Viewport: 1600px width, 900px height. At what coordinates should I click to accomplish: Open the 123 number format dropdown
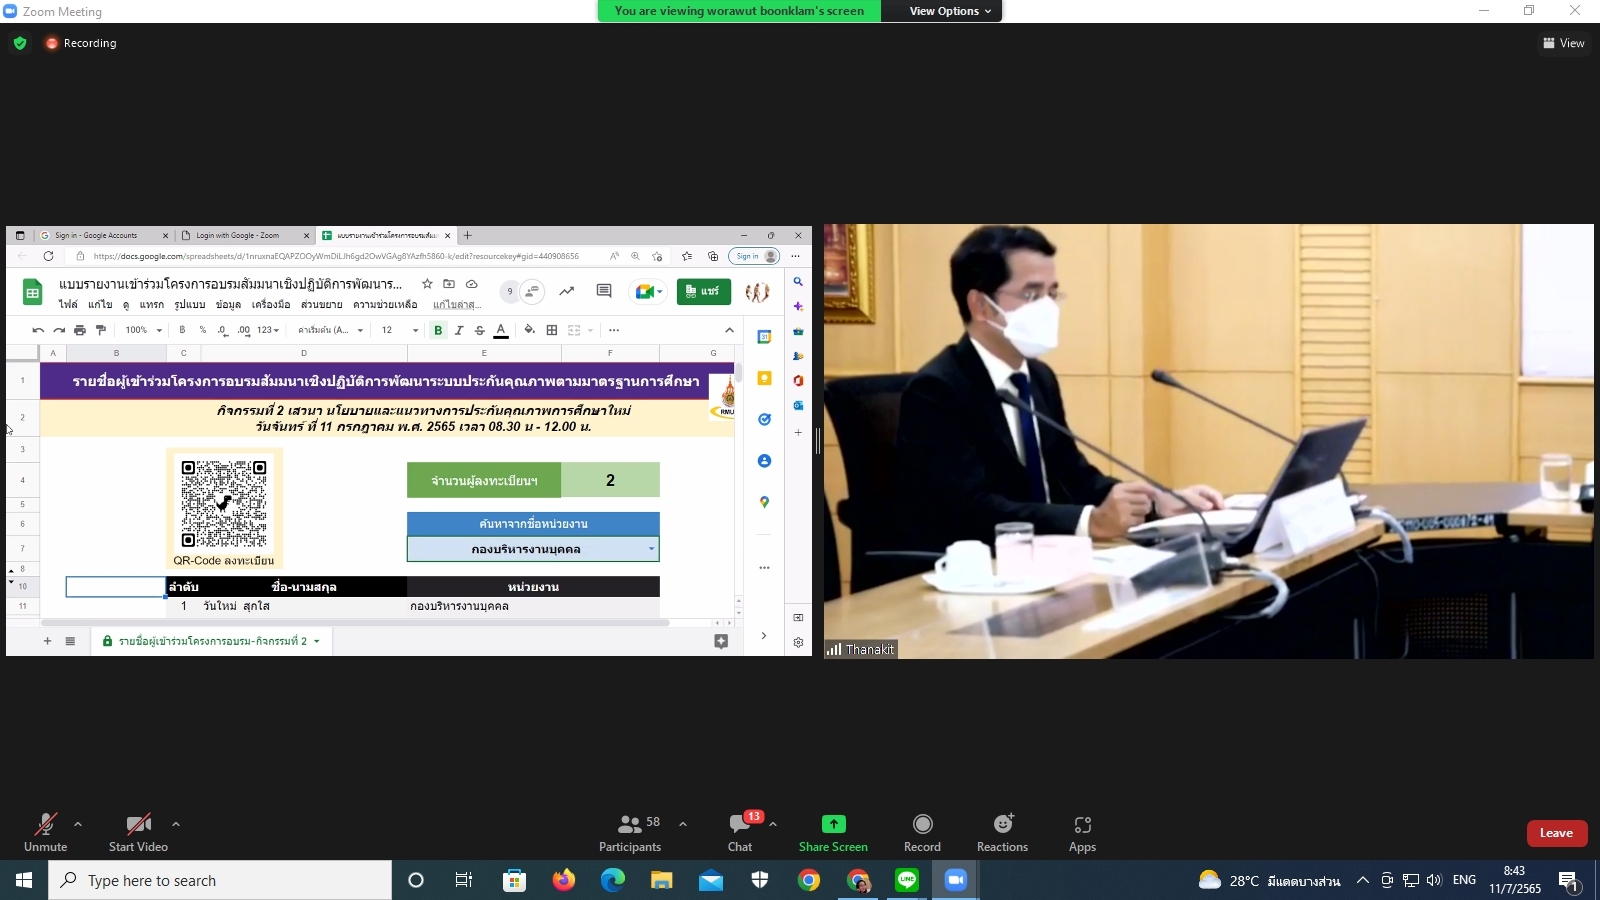(268, 330)
